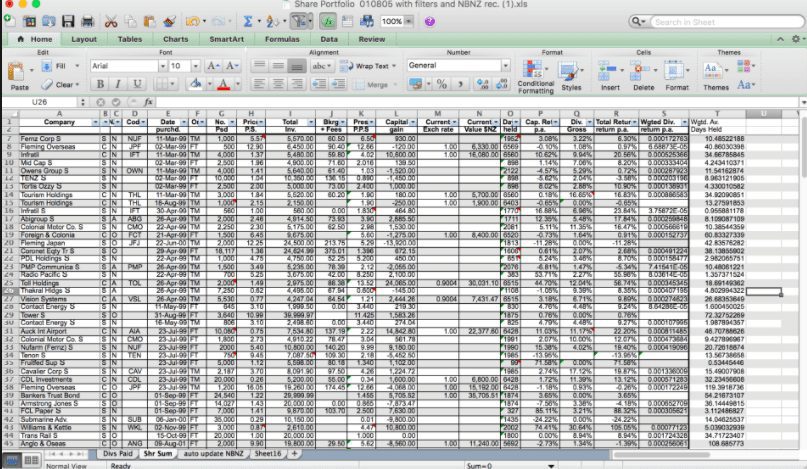The height and width of the screenshot is (469, 807).
Task: Toggle the Filter funnel button
Action: (298, 21)
